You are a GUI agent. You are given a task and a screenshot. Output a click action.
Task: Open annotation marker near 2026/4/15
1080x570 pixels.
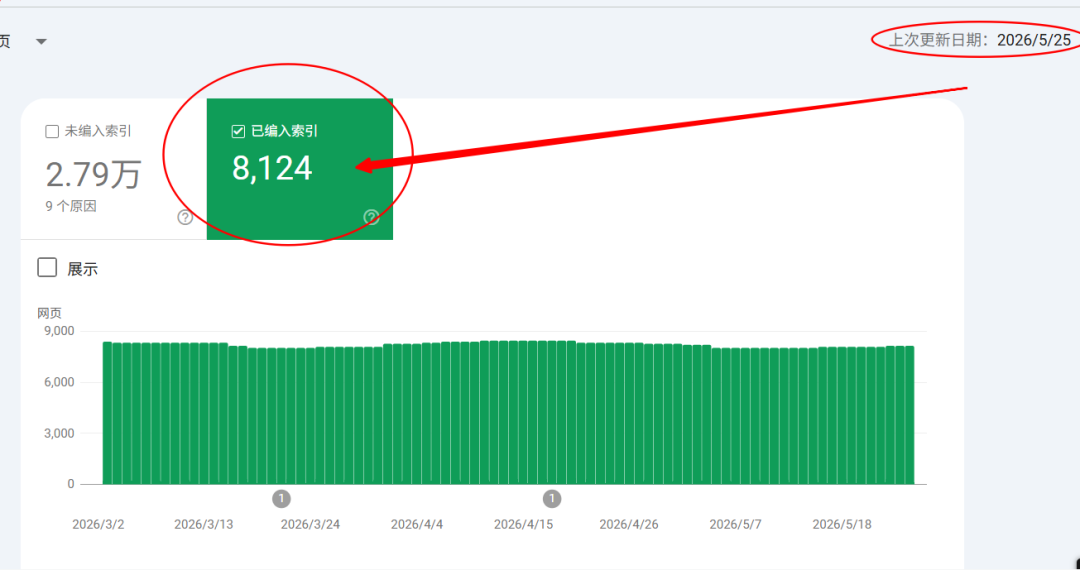tap(552, 498)
